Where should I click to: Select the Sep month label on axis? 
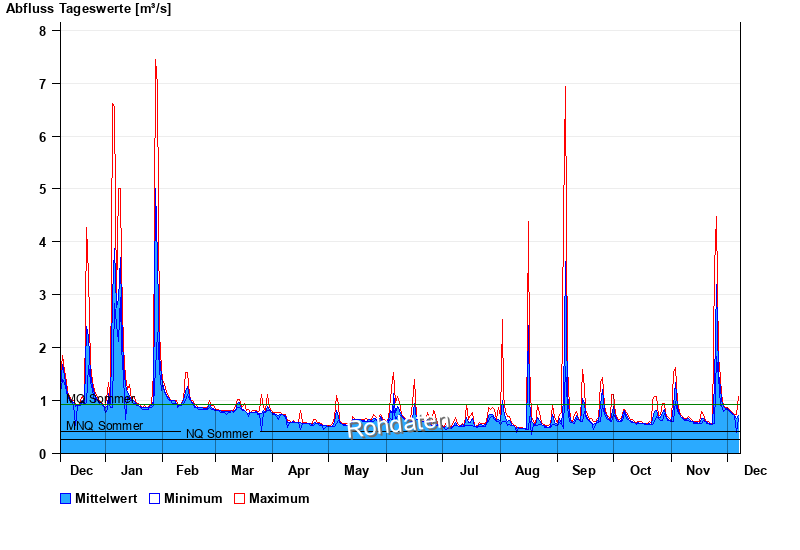click(x=584, y=471)
